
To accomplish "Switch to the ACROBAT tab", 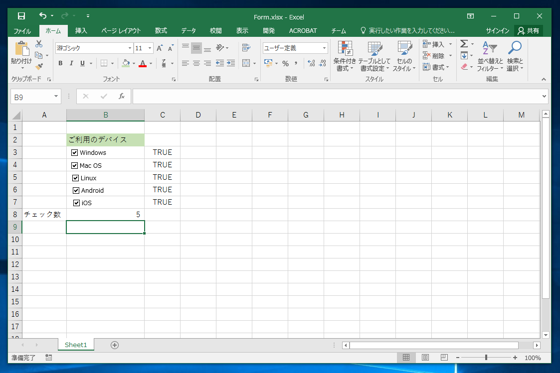I will 303,31.
